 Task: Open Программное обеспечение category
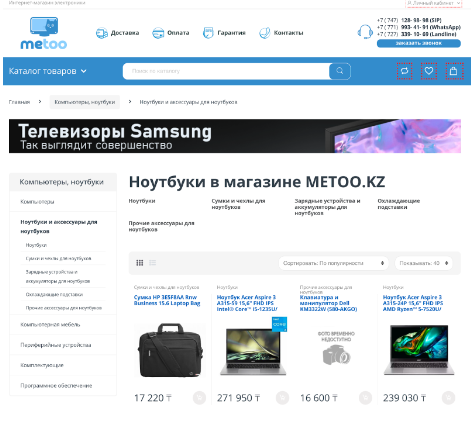(x=56, y=386)
